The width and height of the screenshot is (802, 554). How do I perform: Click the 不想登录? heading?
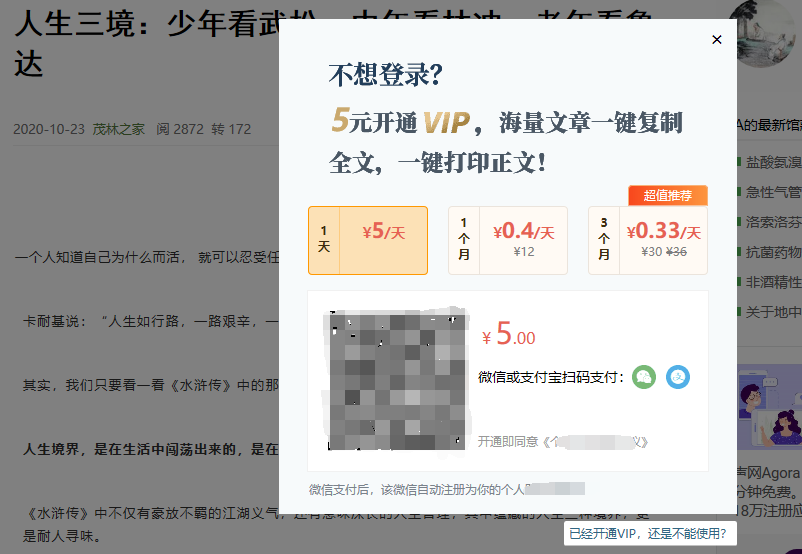pos(385,75)
